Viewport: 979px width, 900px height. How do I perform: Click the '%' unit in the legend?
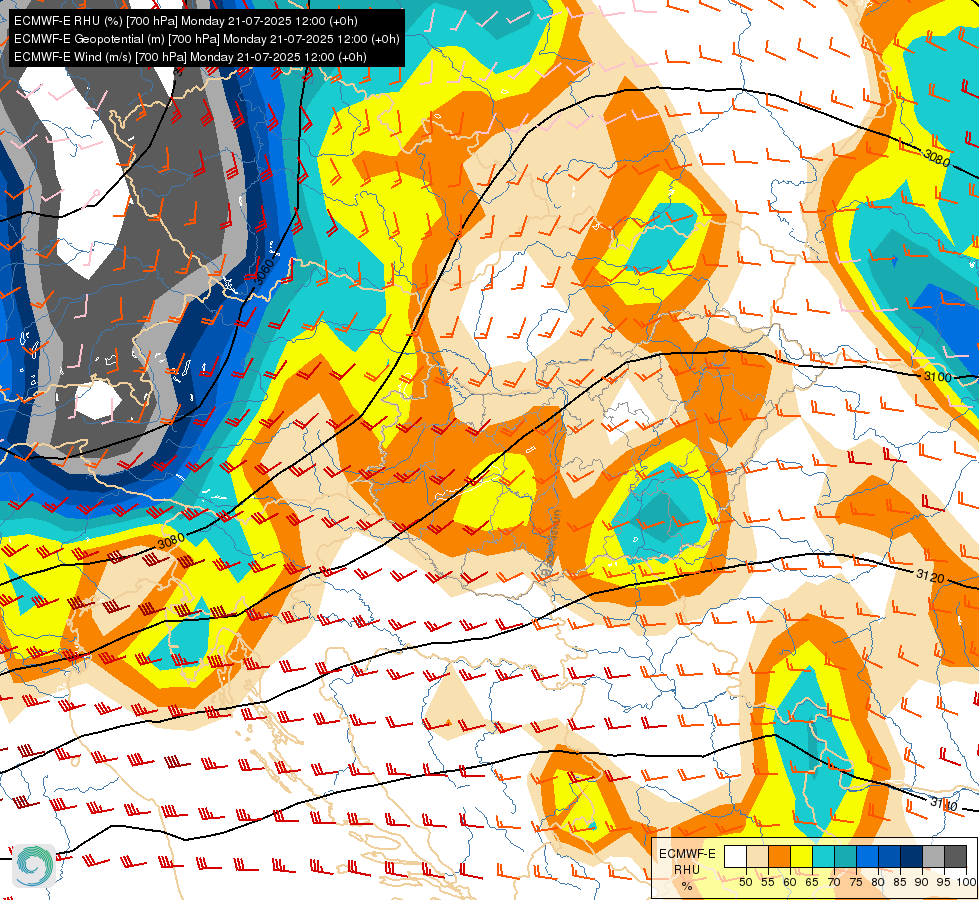[687, 886]
